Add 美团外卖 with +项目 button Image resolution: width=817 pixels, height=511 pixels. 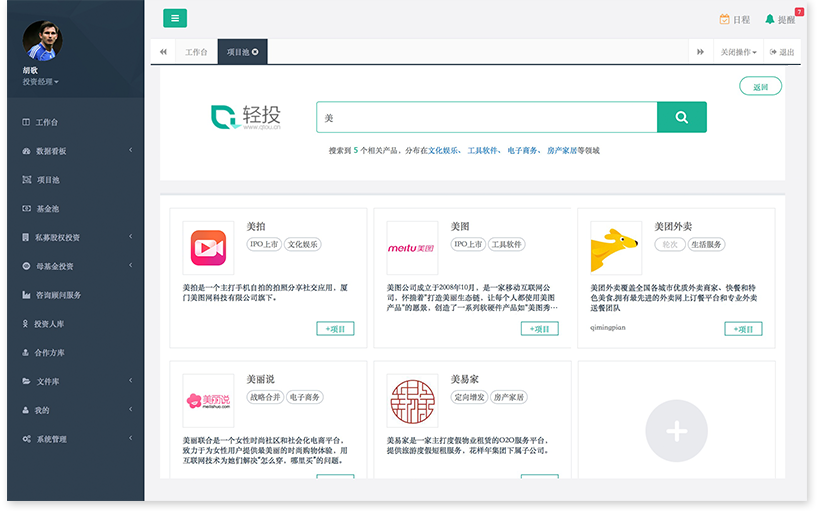click(744, 329)
